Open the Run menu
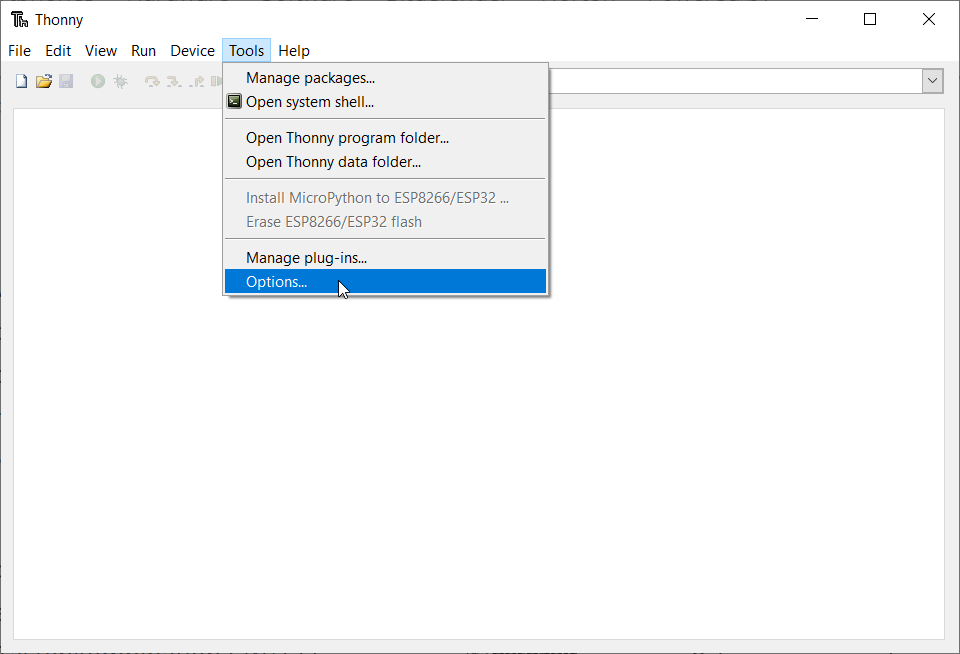This screenshot has width=960, height=654. click(143, 51)
